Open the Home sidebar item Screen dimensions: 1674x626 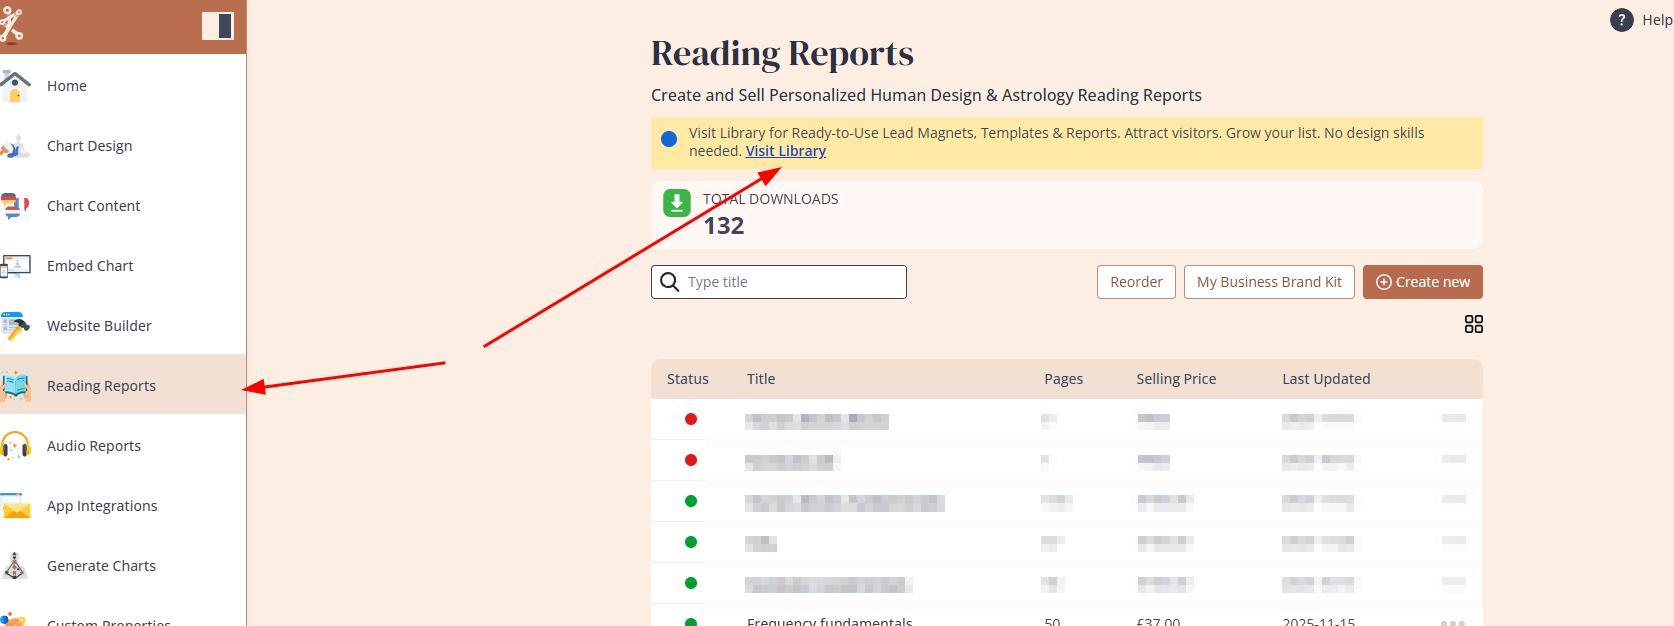coord(66,86)
